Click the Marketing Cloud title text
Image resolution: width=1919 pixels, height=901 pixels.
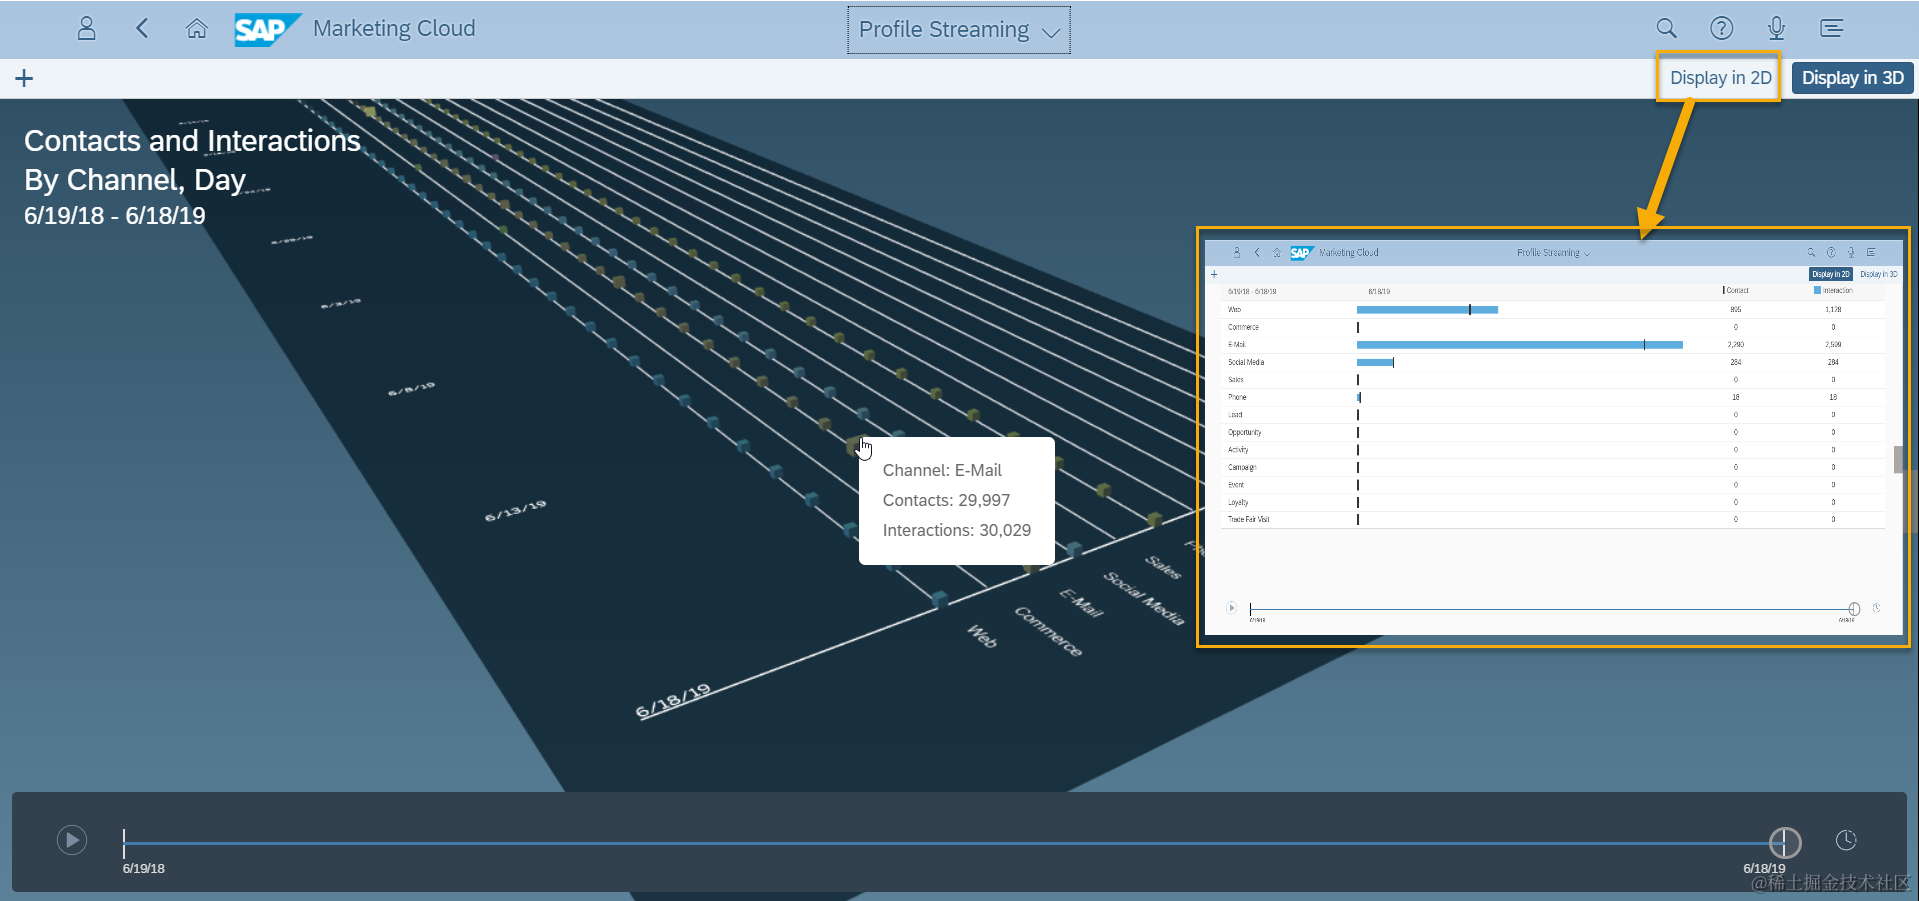coord(394,29)
